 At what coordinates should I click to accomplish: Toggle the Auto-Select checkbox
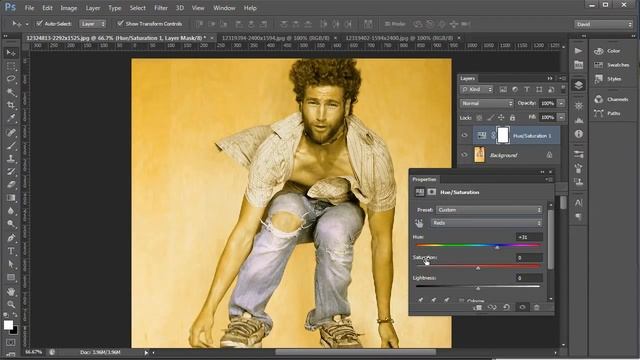click(x=39, y=23)
